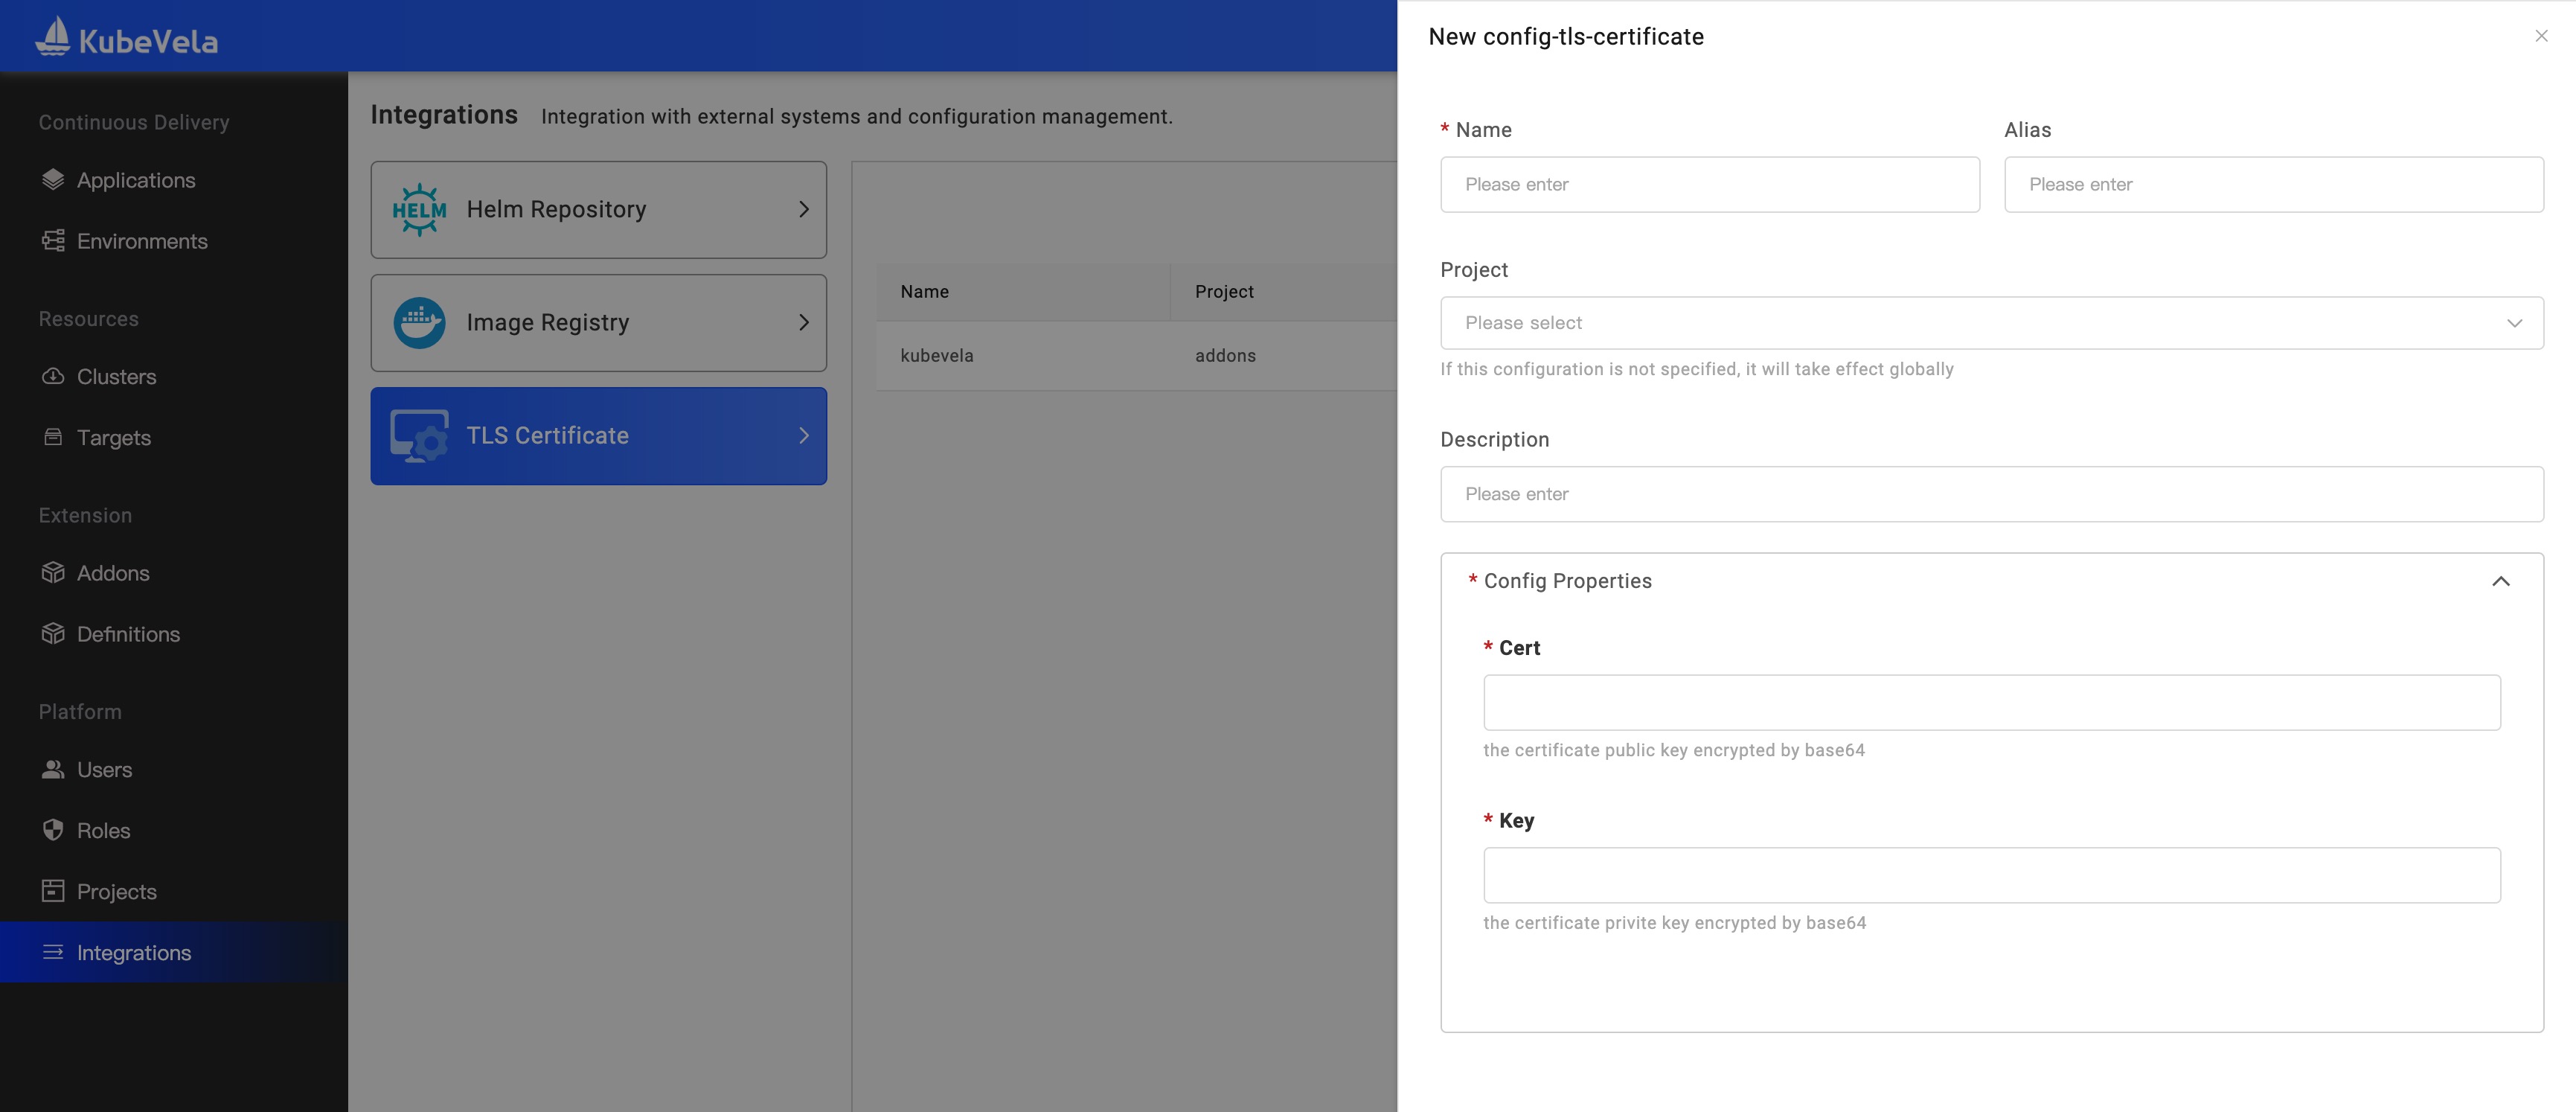
Task: Expand Helm Repository chevron arrow
Action: 804,210
